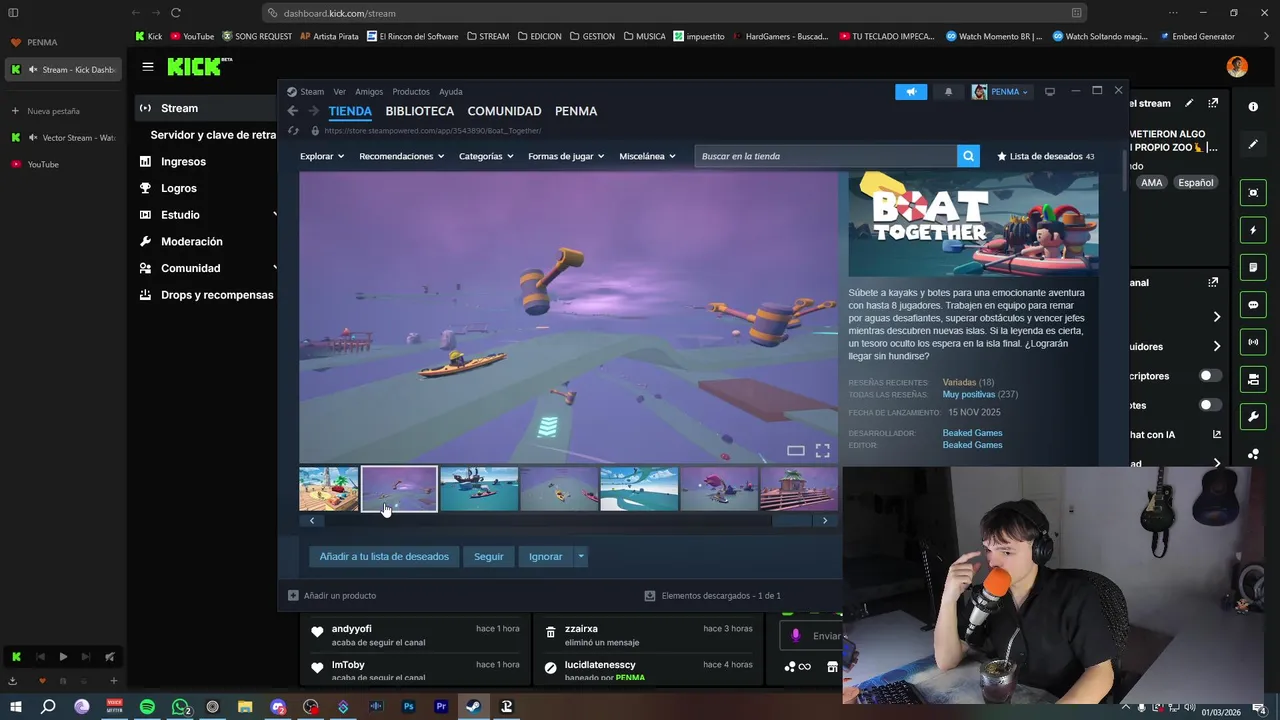Image resolution: width=1280 pixels, height=720 pixels.
Task: Open Lista de deseados
Action: pos(1045,156)
